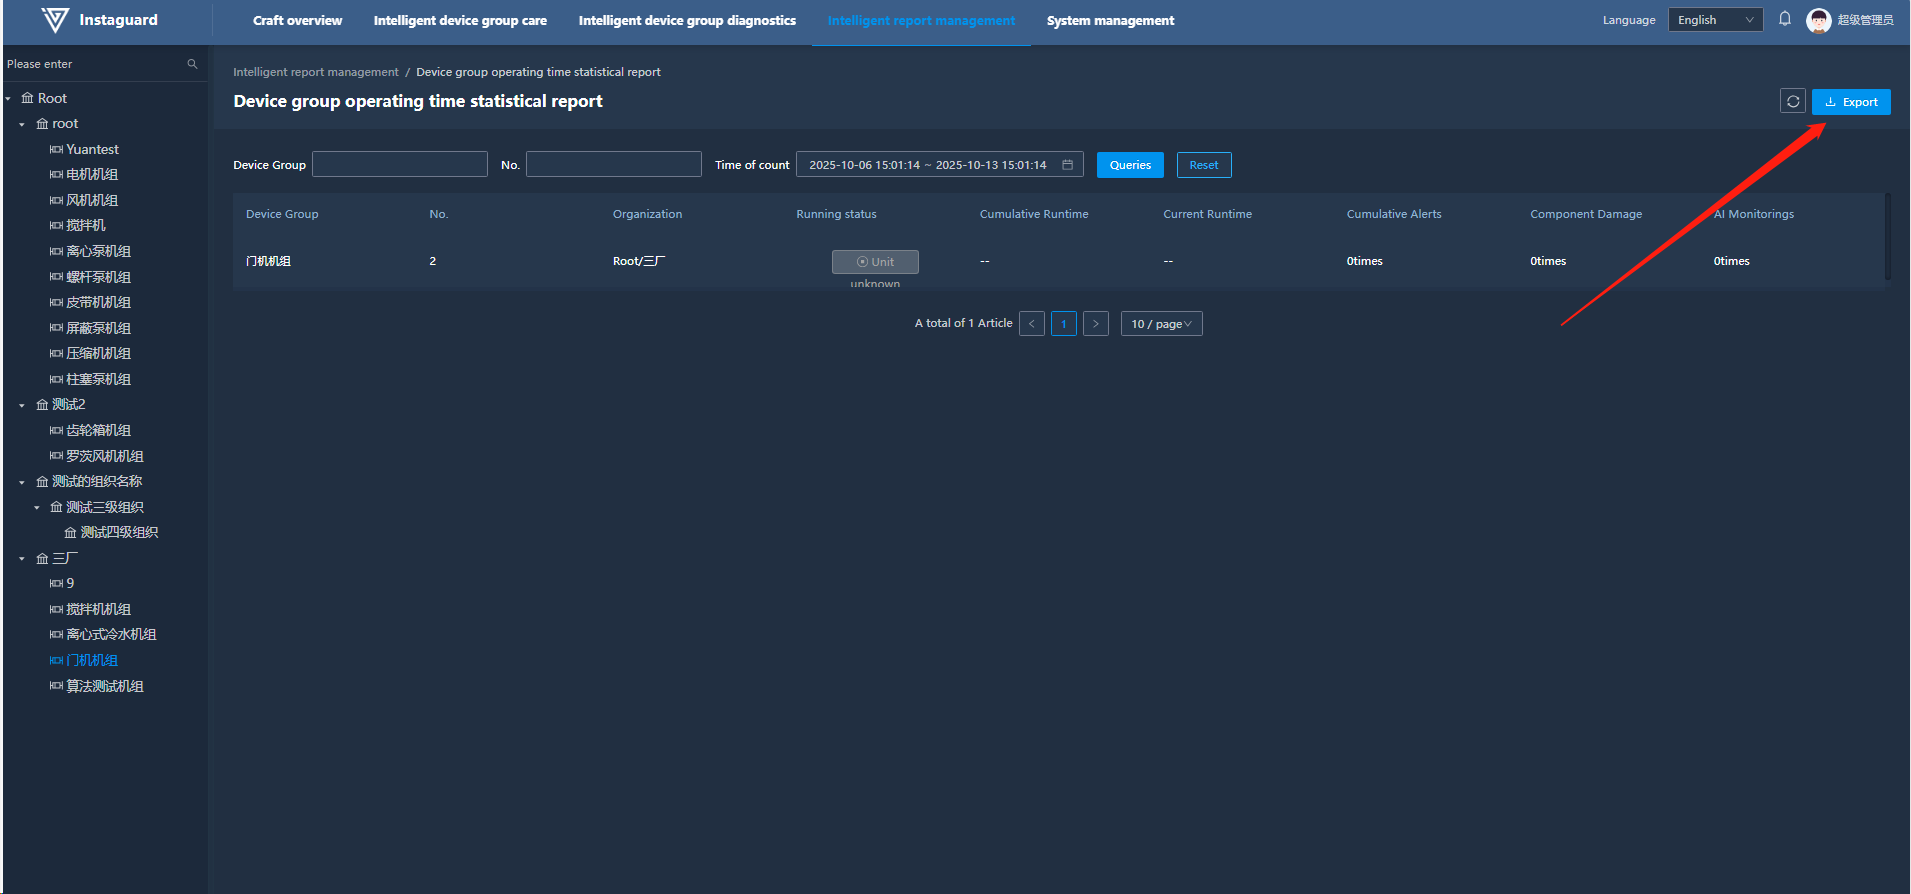Open Intelligent report management in top menu

pos(921,20)
